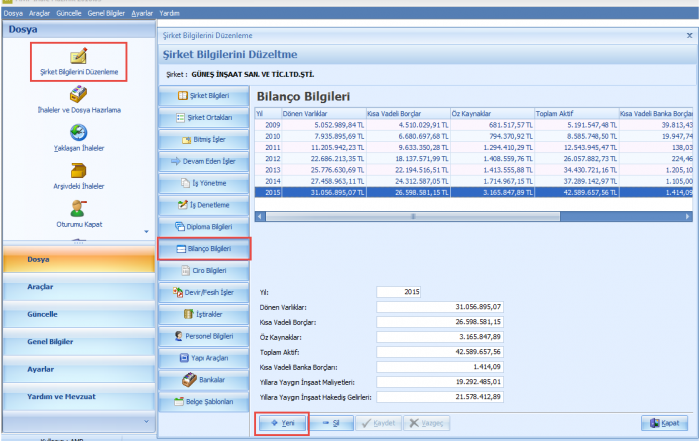Open the Dosya menu
Viewport: 700px width, 441px height.
coord(12,14)
